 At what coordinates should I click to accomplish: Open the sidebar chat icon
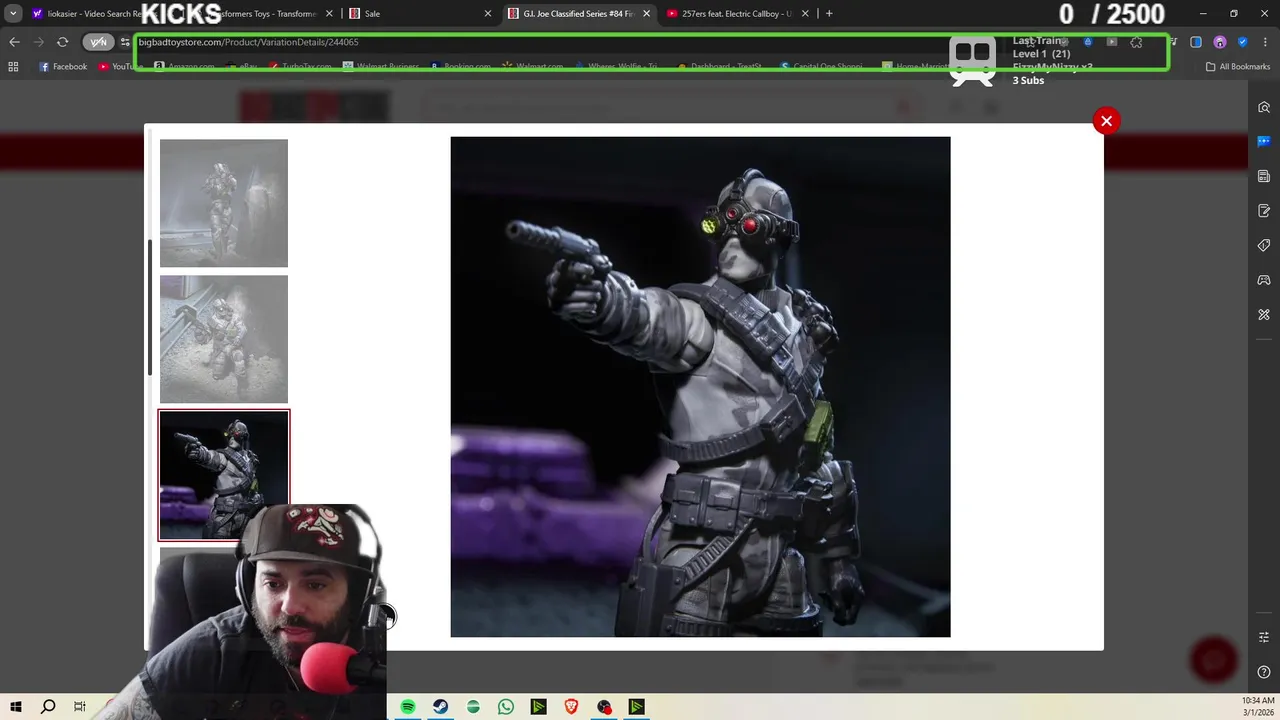click(x=1264, y=141)
